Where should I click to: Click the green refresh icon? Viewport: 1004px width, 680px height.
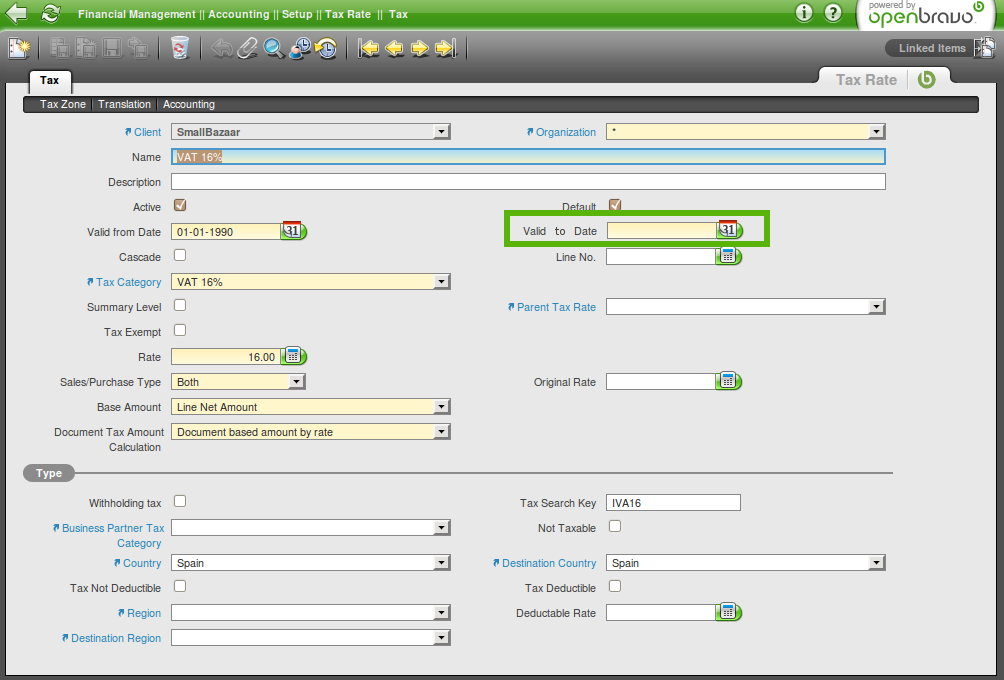point(50,14)
